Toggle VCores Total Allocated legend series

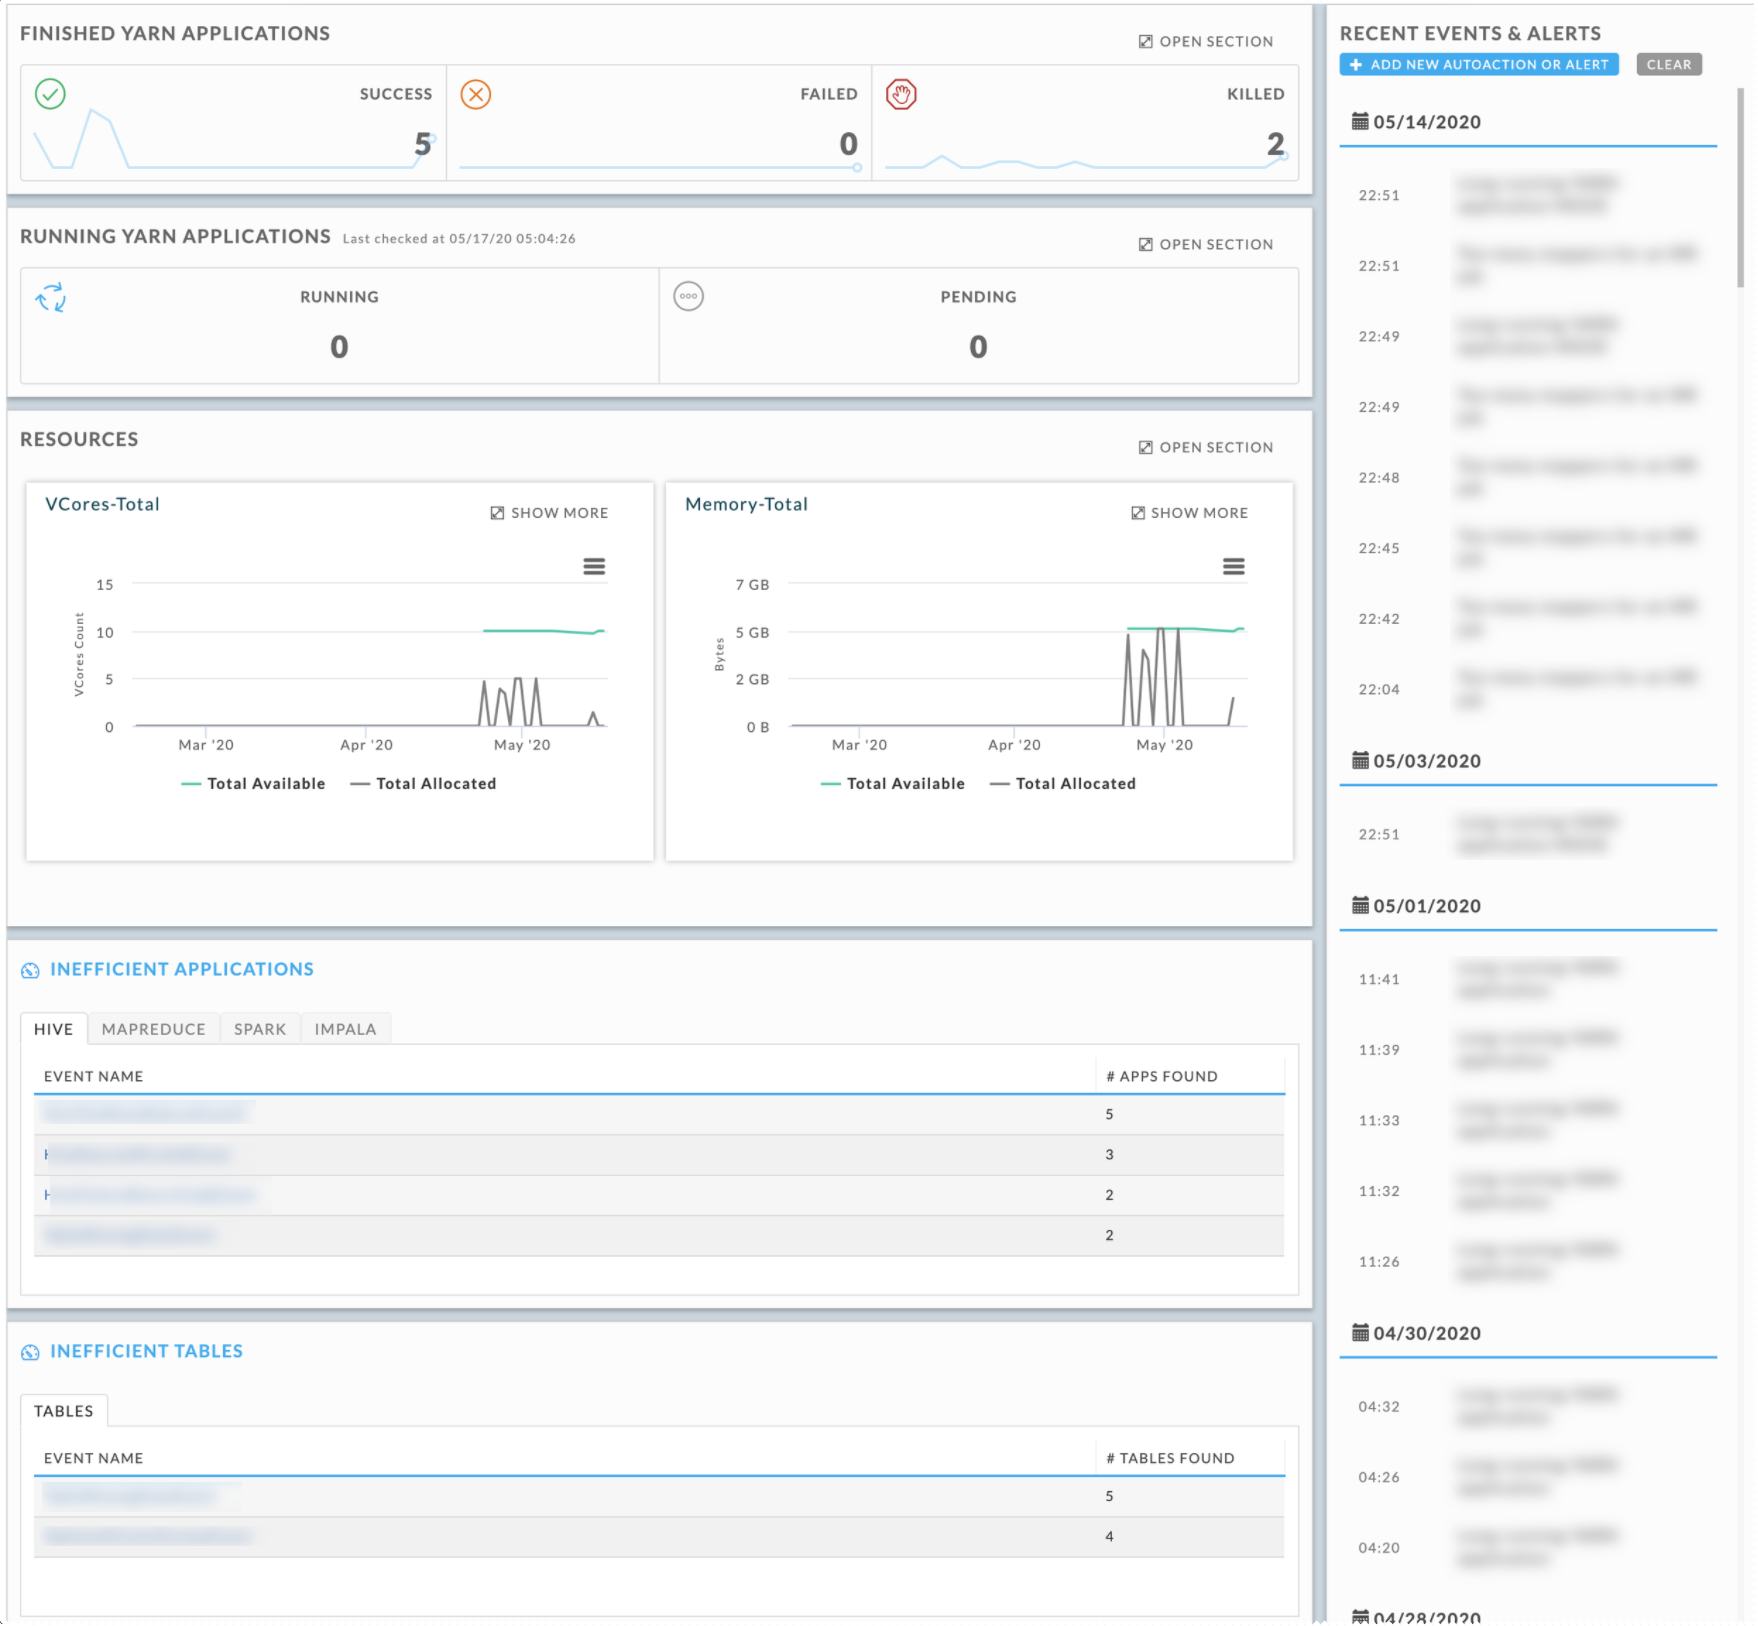423,784
